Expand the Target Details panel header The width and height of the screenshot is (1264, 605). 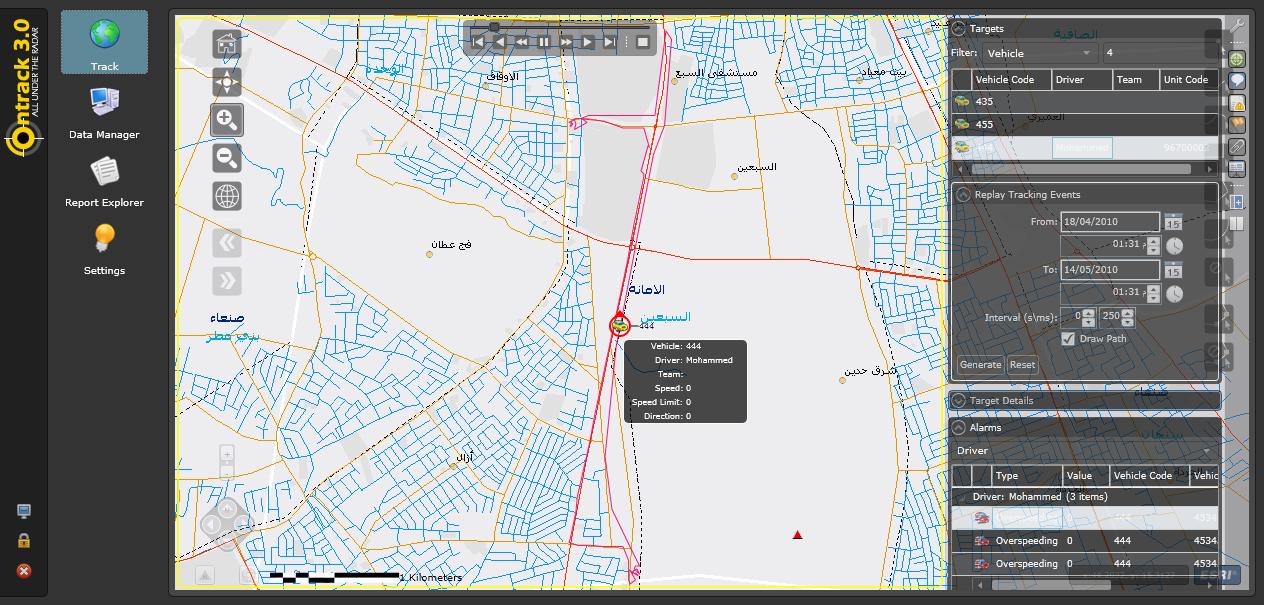[957, 399]
